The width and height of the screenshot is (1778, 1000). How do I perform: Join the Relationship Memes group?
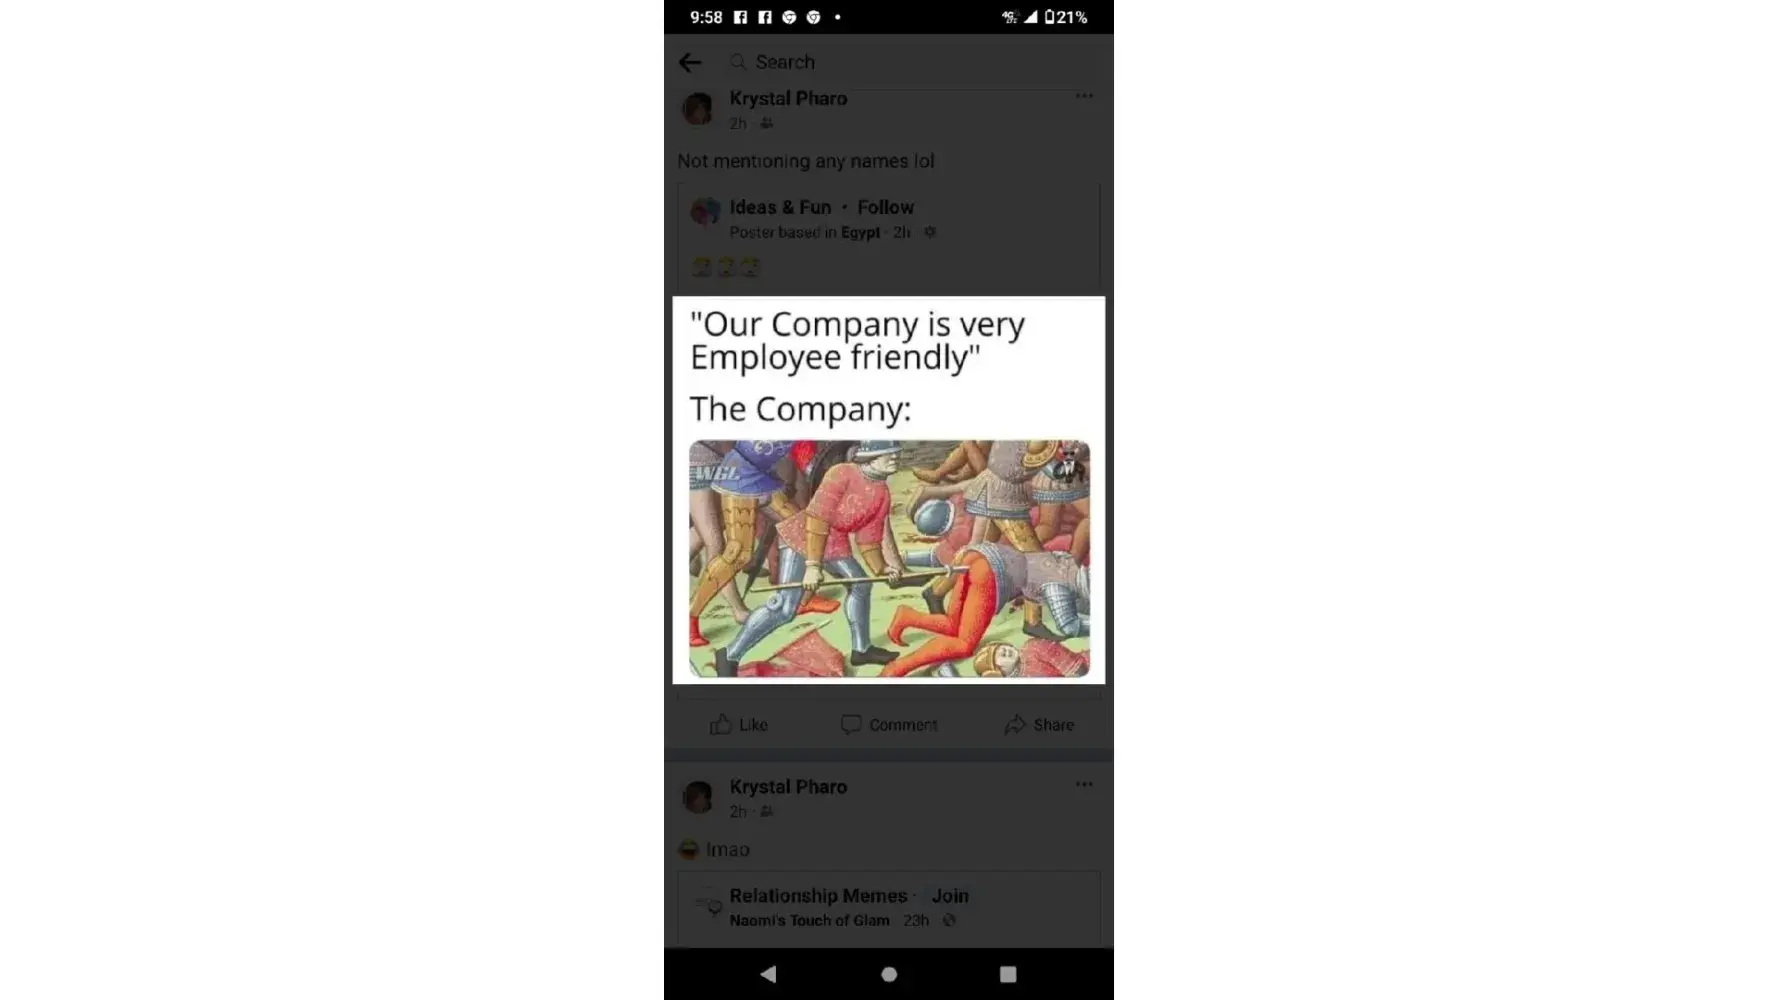click(x=950, y=896)
